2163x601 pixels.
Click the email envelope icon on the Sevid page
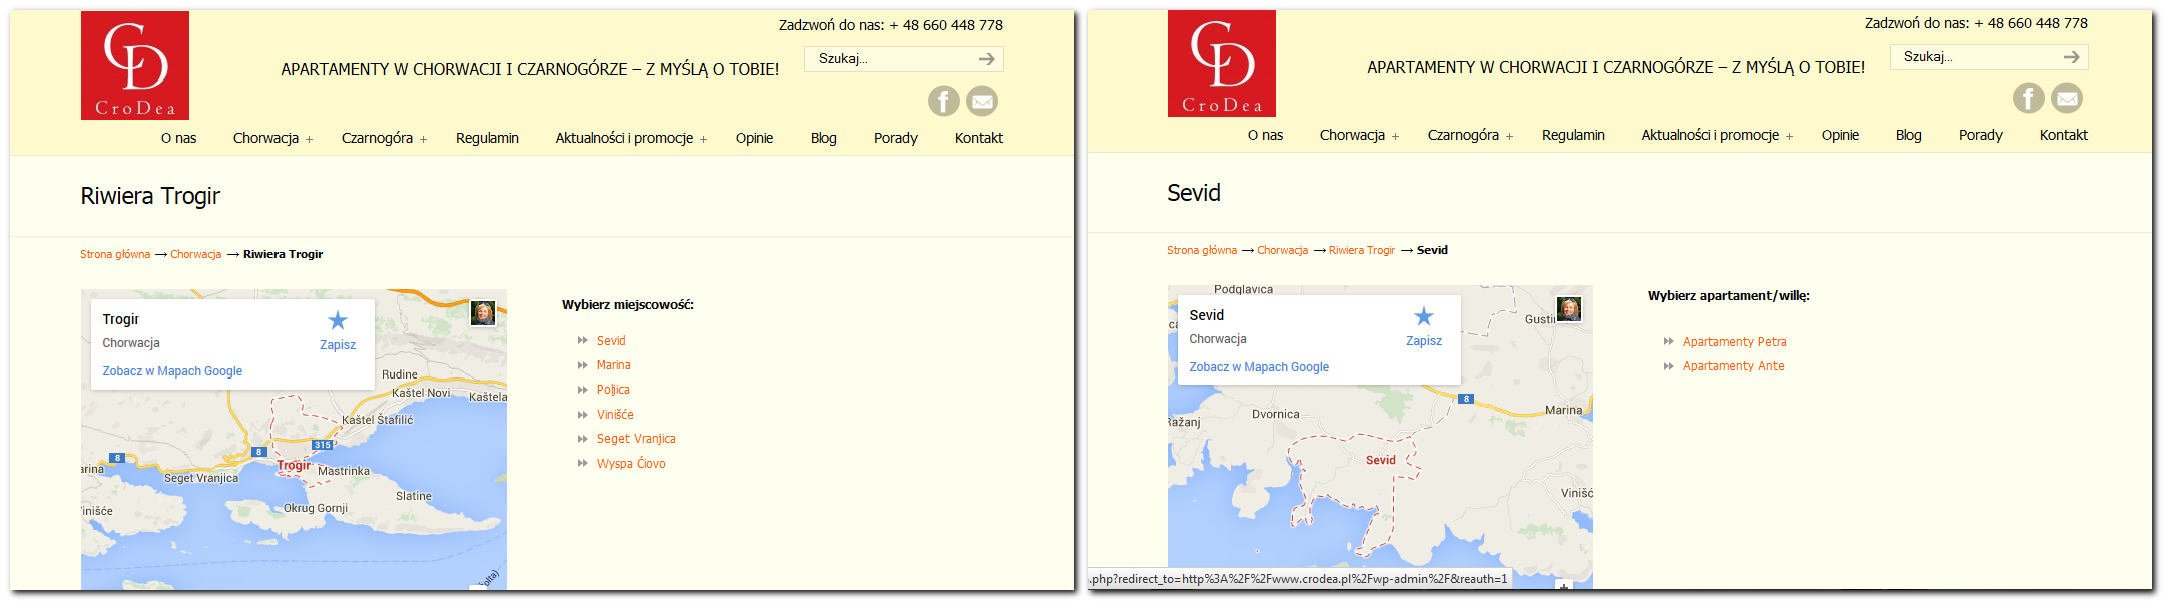pyautogui.click(x=2067, y=98)
